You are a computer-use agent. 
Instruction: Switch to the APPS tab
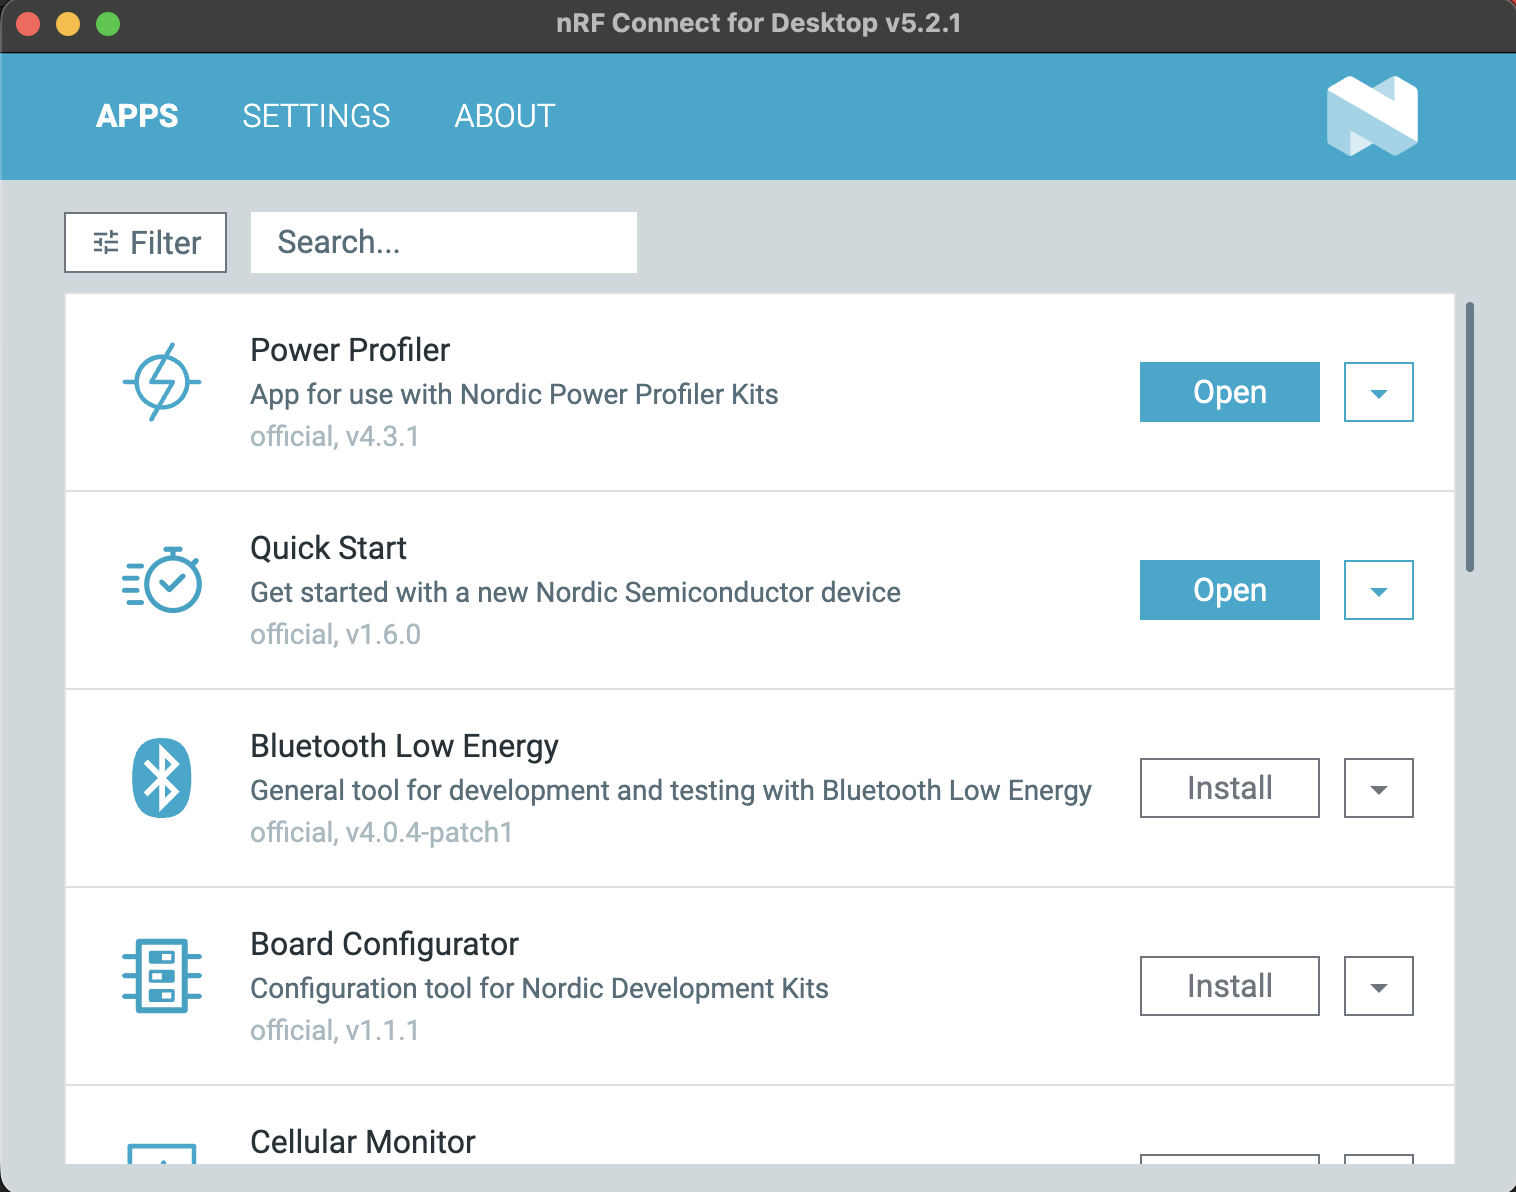(x=137, y=116)
